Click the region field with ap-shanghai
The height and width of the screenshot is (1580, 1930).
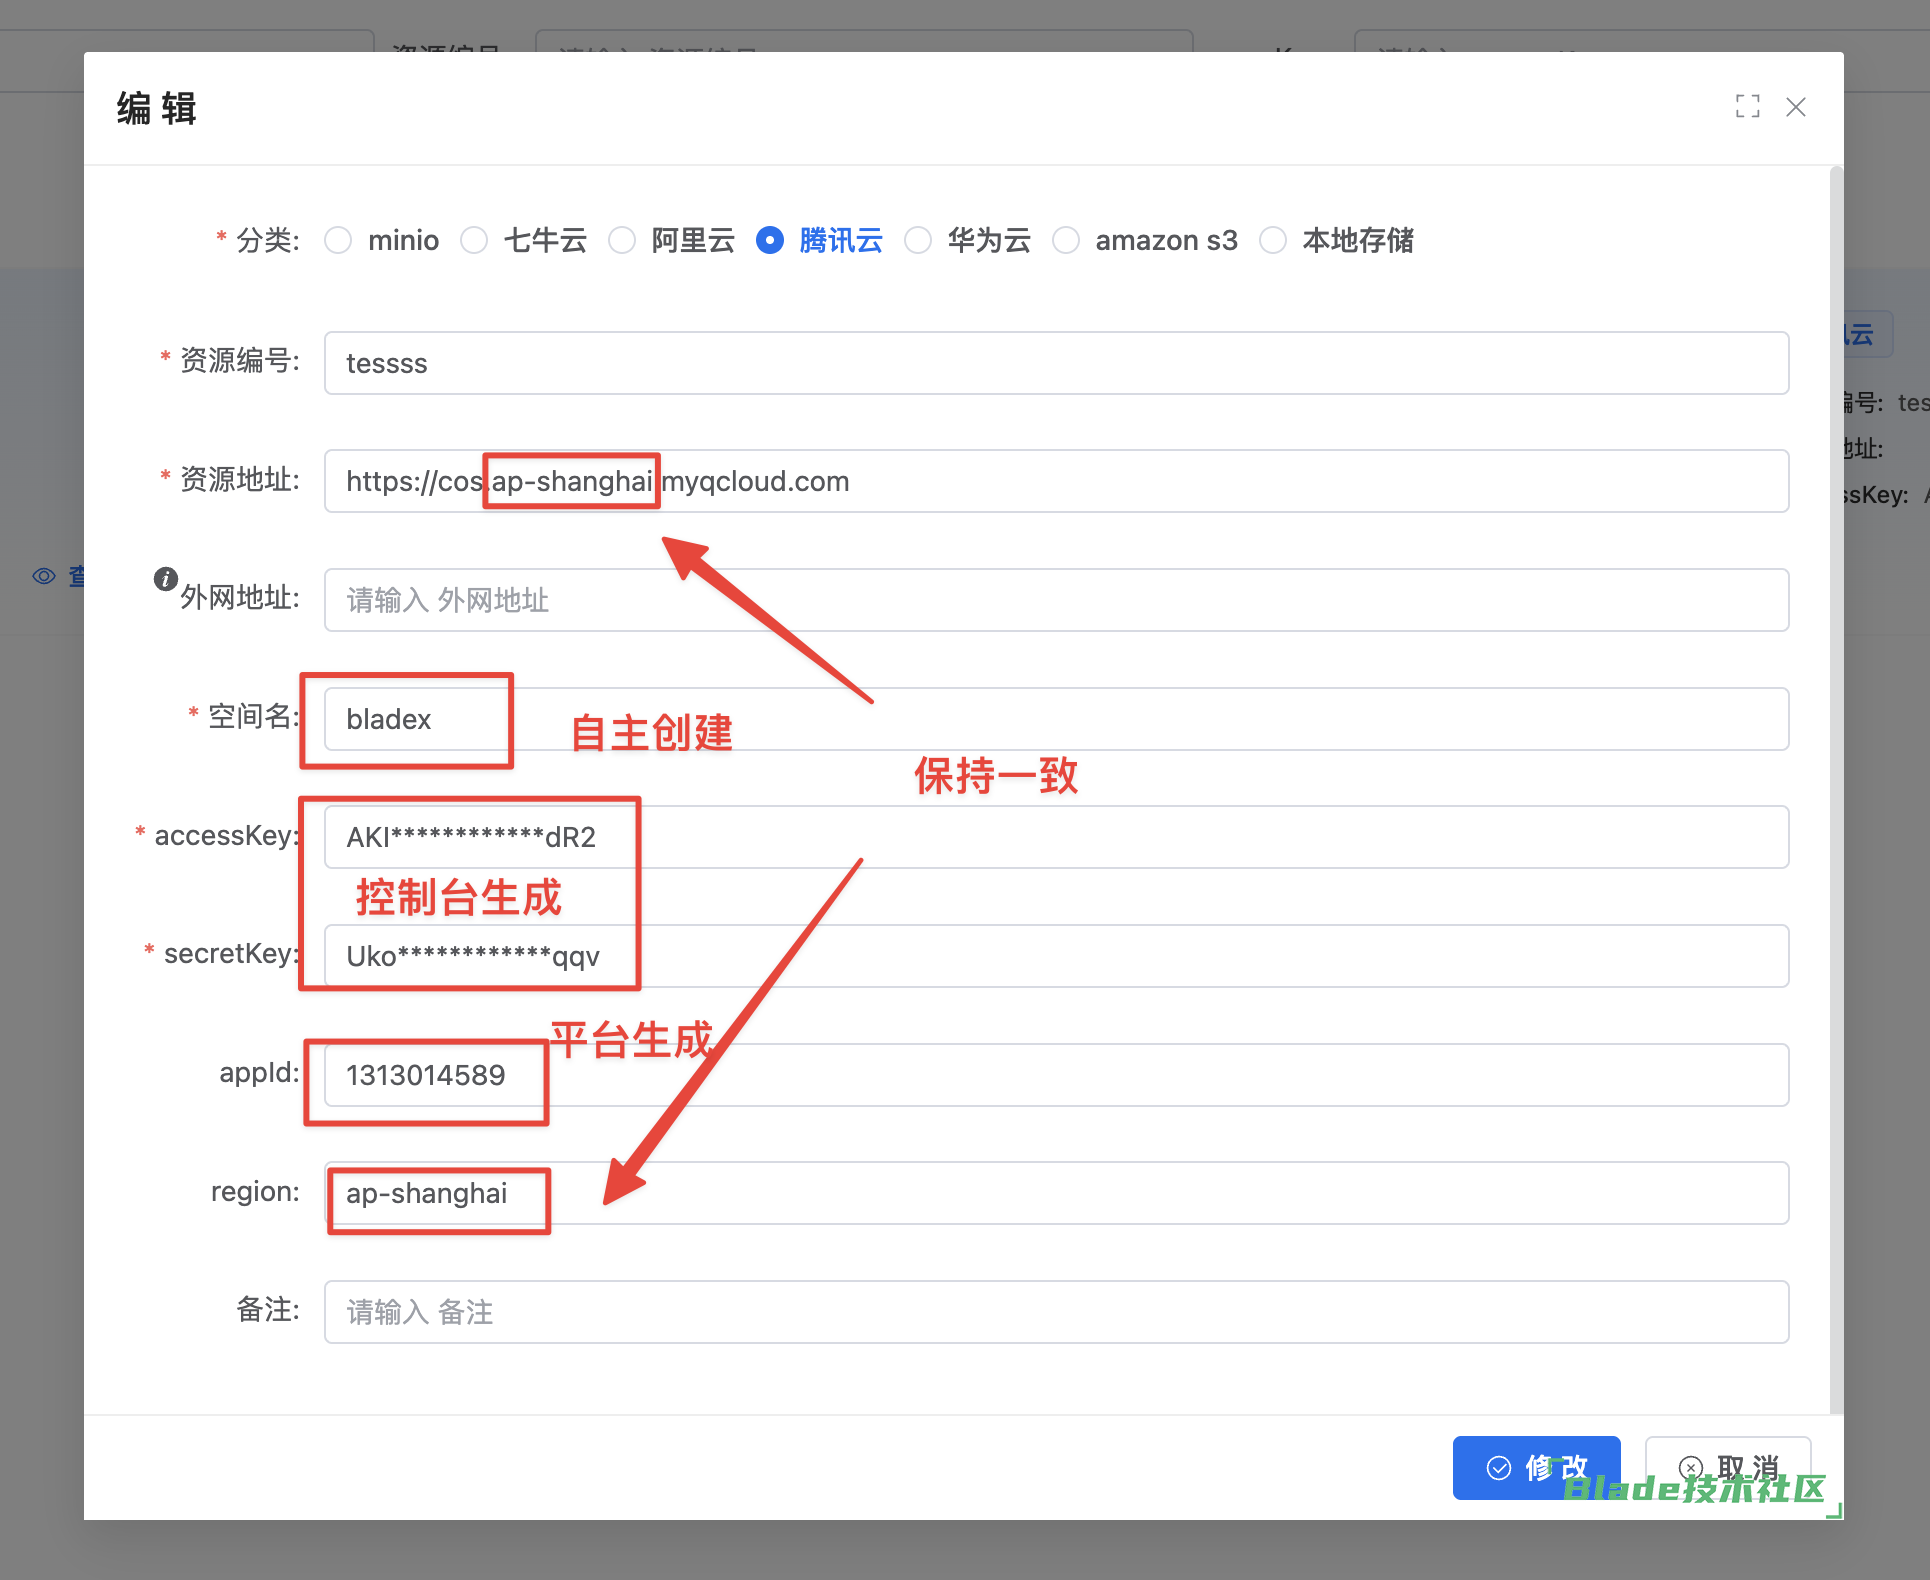pos(1056,1193)
